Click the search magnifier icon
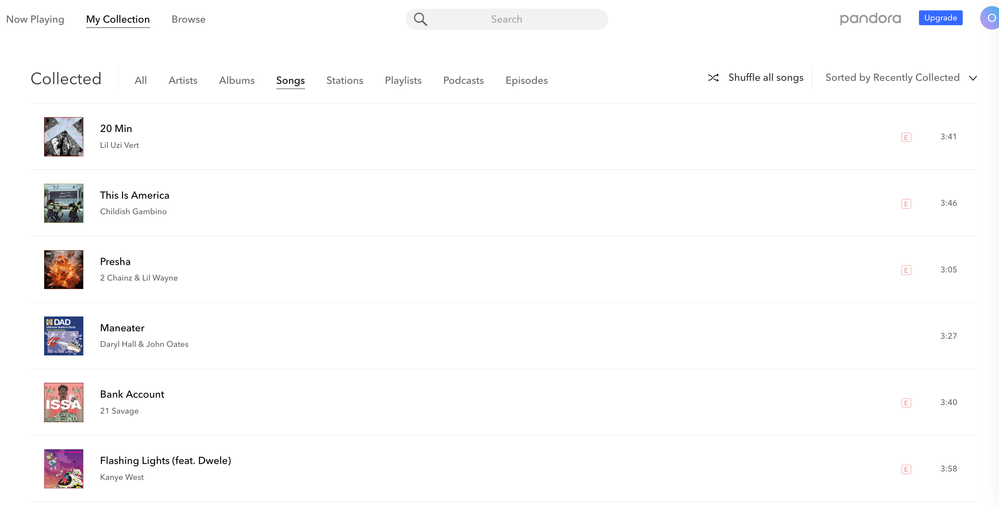Image resolution: width=999 pixels, height=507 pixels. pyautogui.click(x=420, y=19)
